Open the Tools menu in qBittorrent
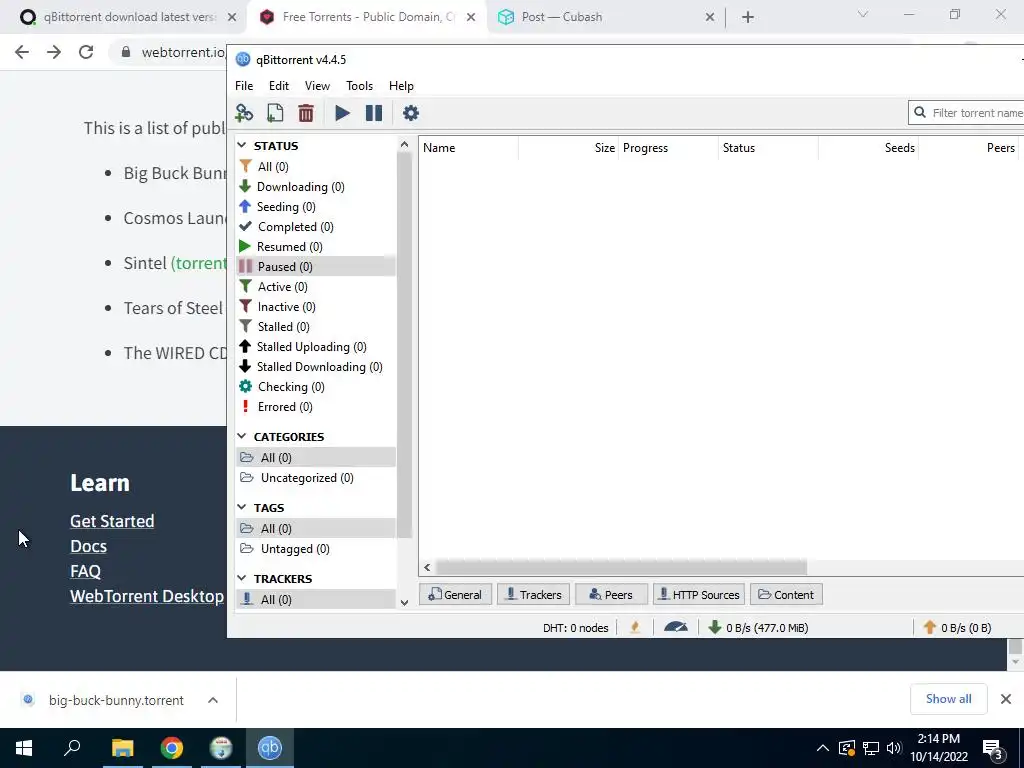The height and width of the screenshot is (768, 1024). click(359, 86)
